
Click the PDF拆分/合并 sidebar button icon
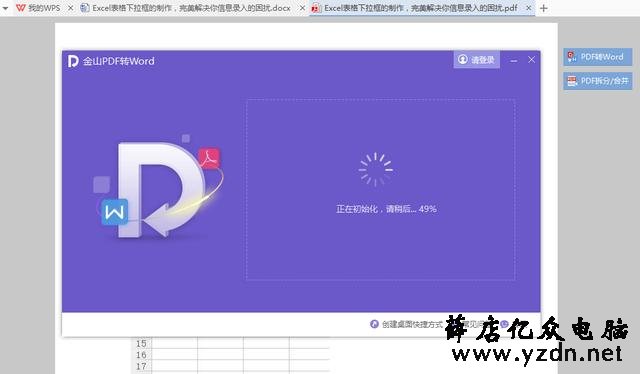[x=572, y=81]
